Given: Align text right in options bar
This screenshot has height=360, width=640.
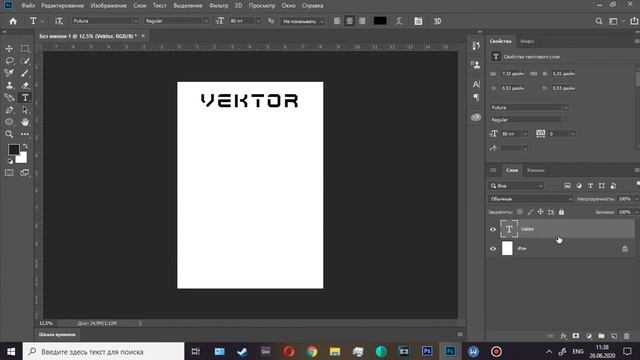Looking at the screenshot, I should 362,21.
